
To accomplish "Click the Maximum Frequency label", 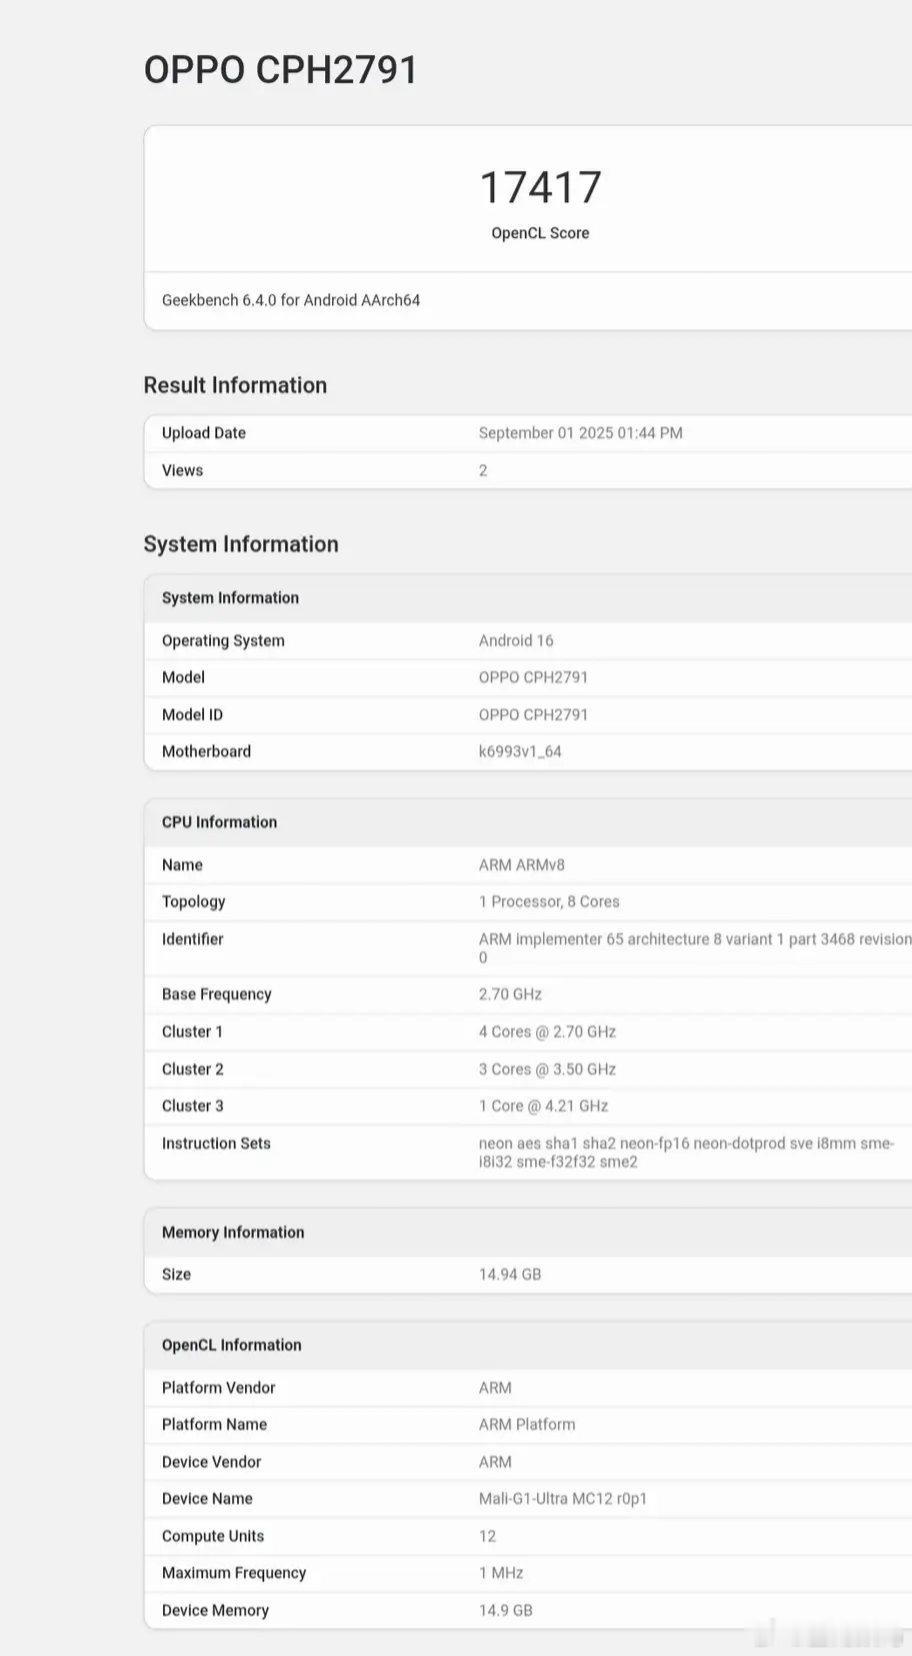I will coord(234,1573).
